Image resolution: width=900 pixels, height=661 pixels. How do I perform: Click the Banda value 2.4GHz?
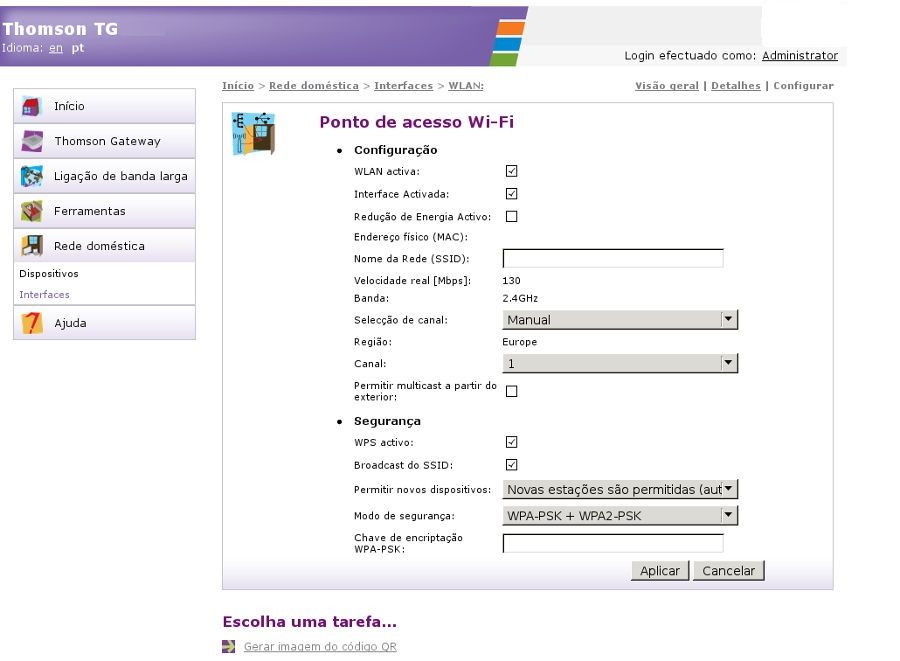coord(519,298)
